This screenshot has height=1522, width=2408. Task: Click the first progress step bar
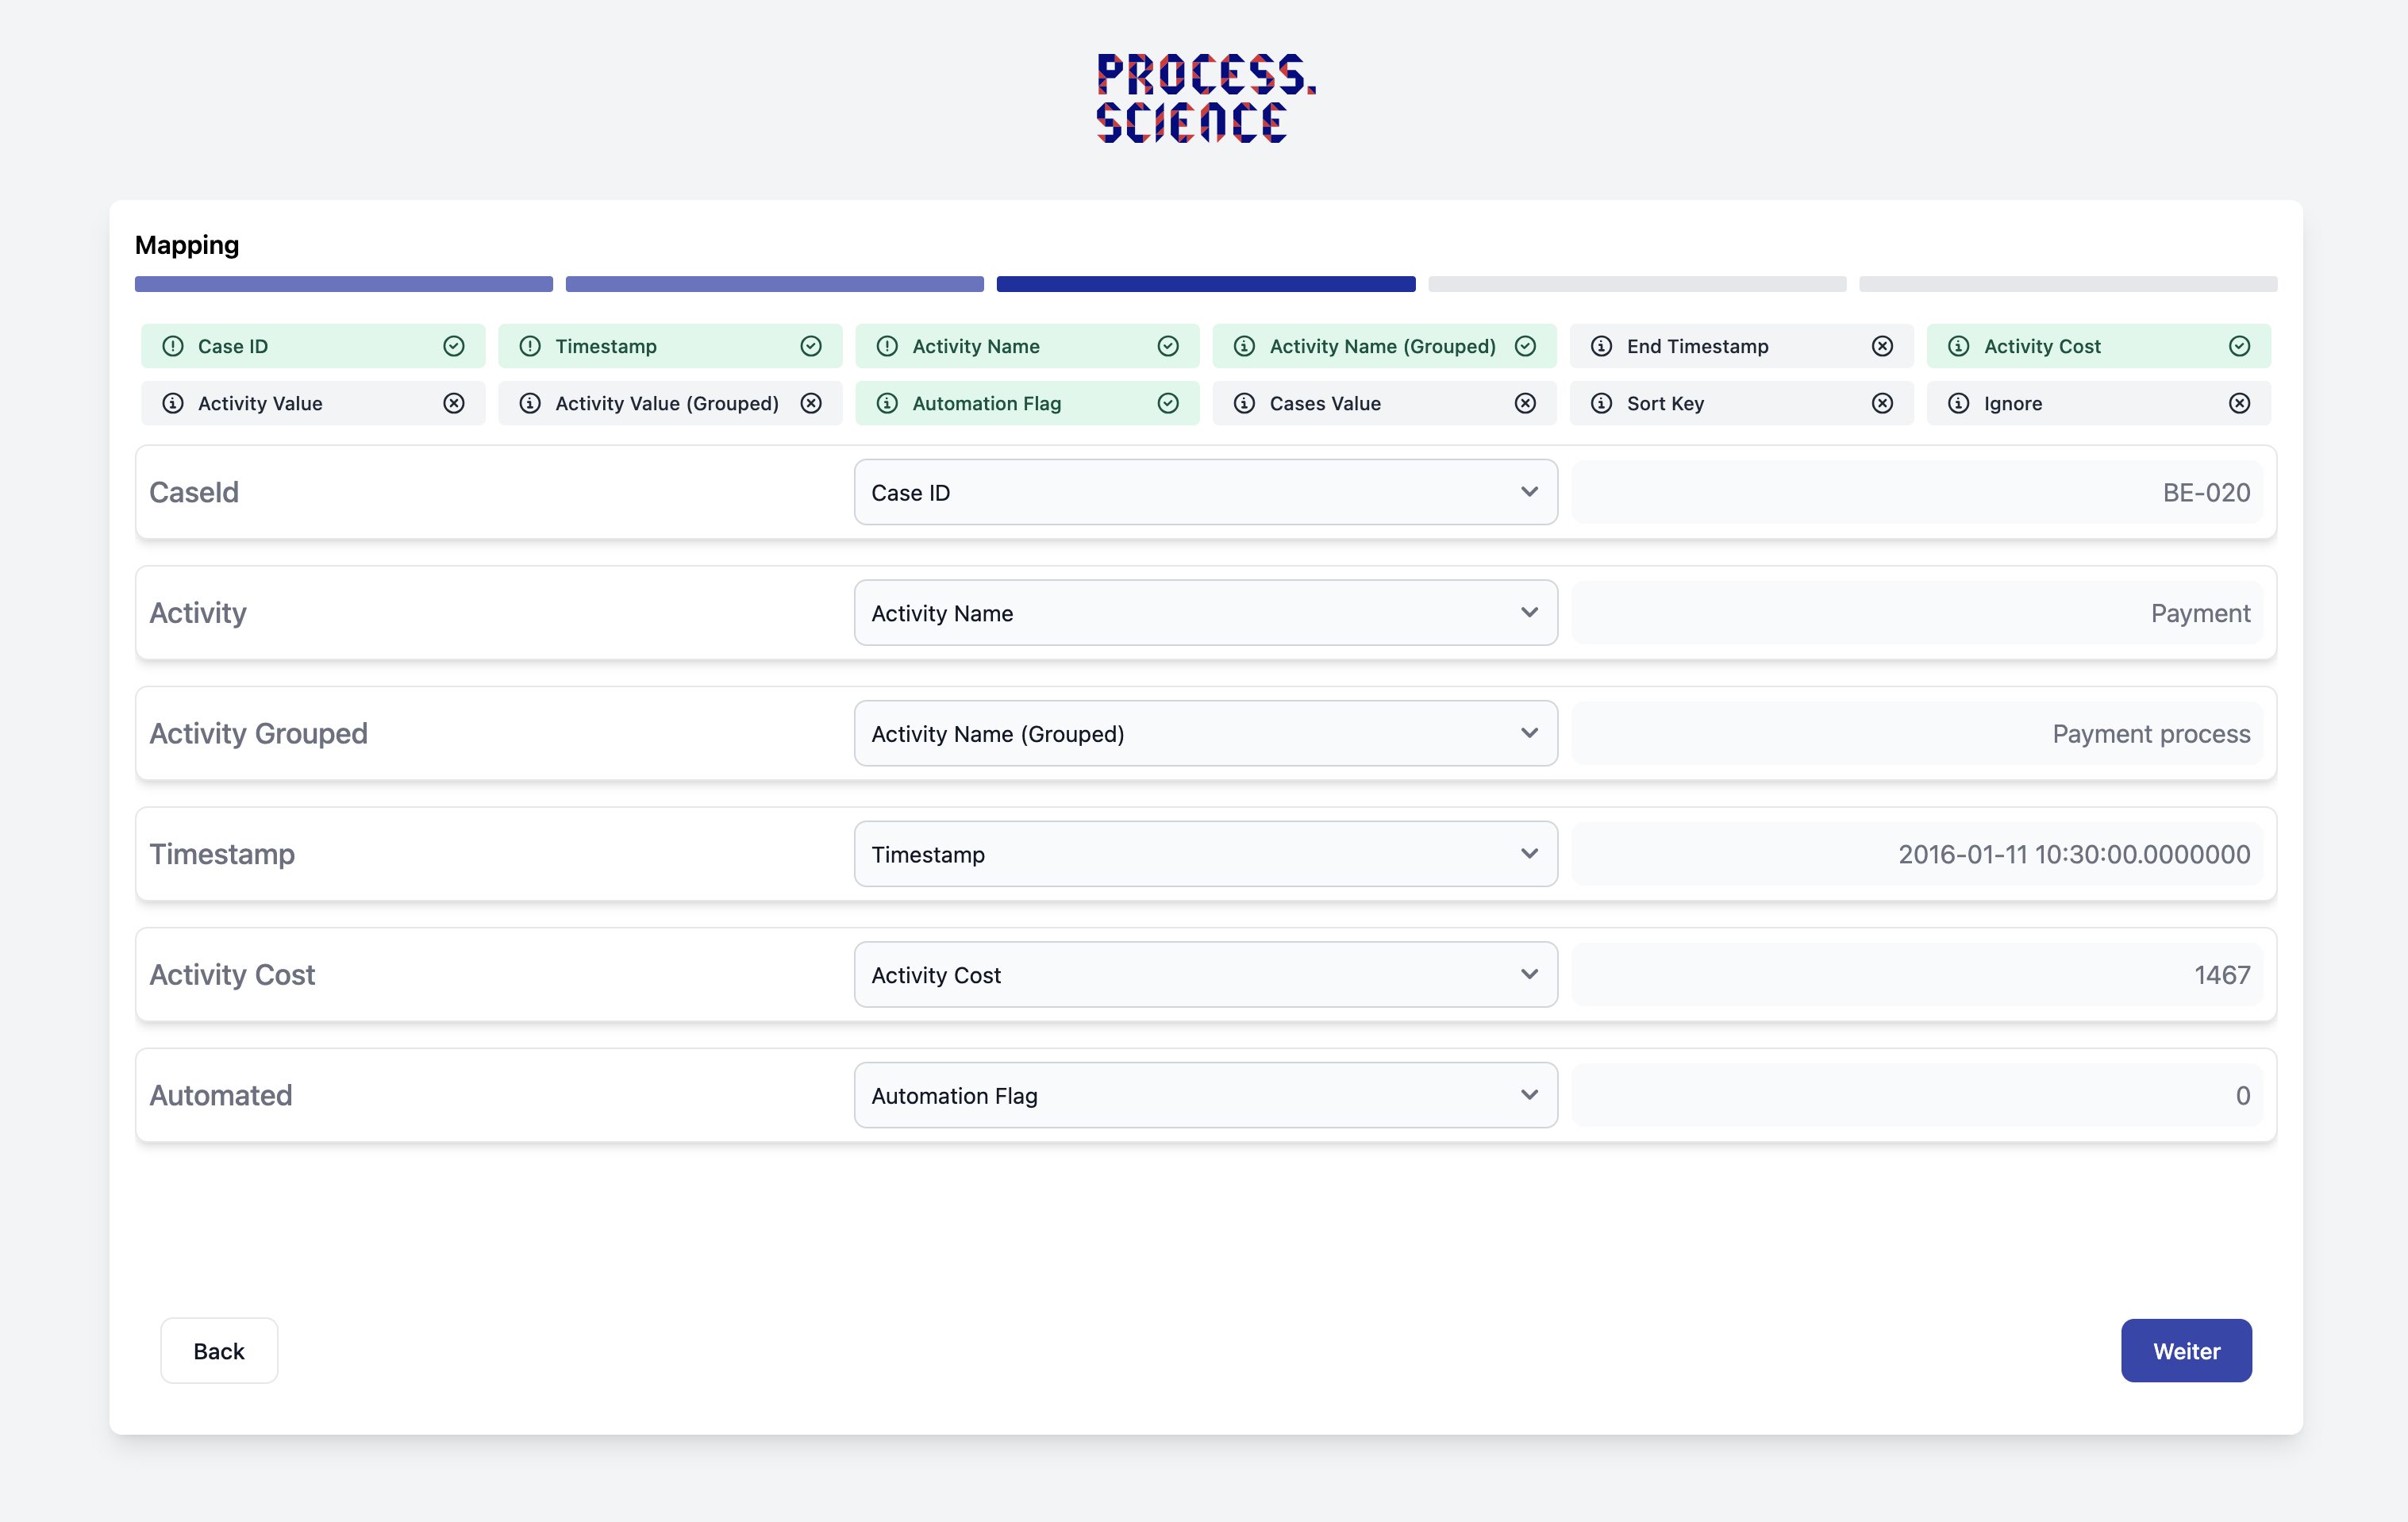tap(344, 284)
